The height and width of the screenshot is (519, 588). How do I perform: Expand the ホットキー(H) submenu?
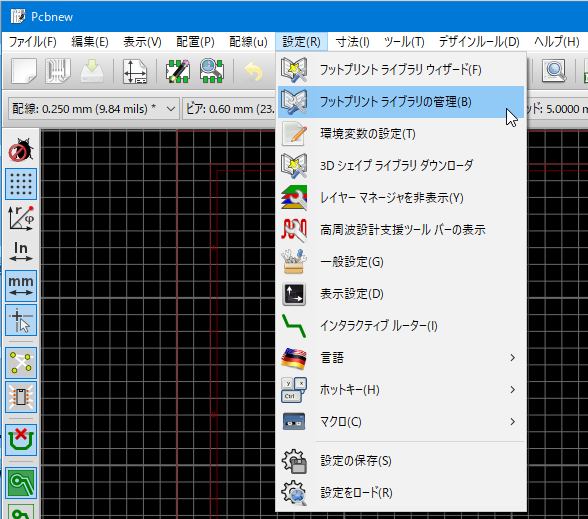[x=401, y=390]
